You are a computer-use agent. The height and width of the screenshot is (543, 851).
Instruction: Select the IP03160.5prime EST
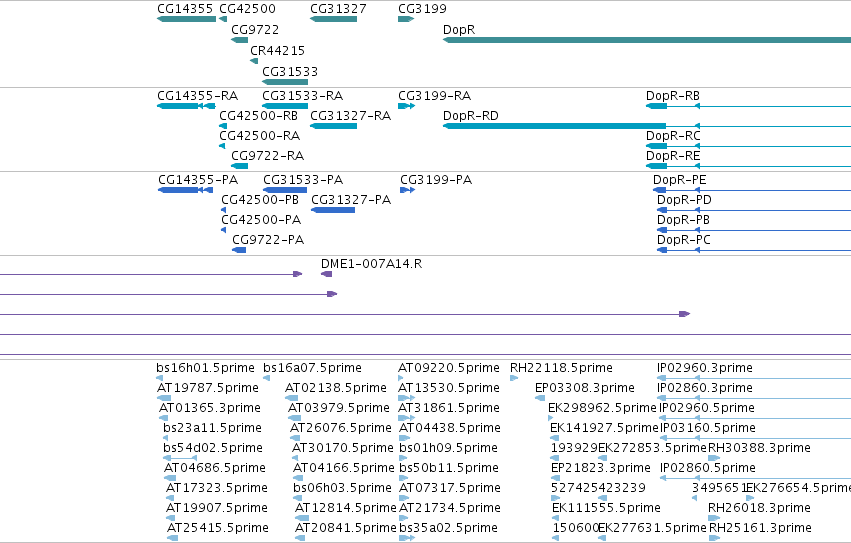click(x=755, y=438)
